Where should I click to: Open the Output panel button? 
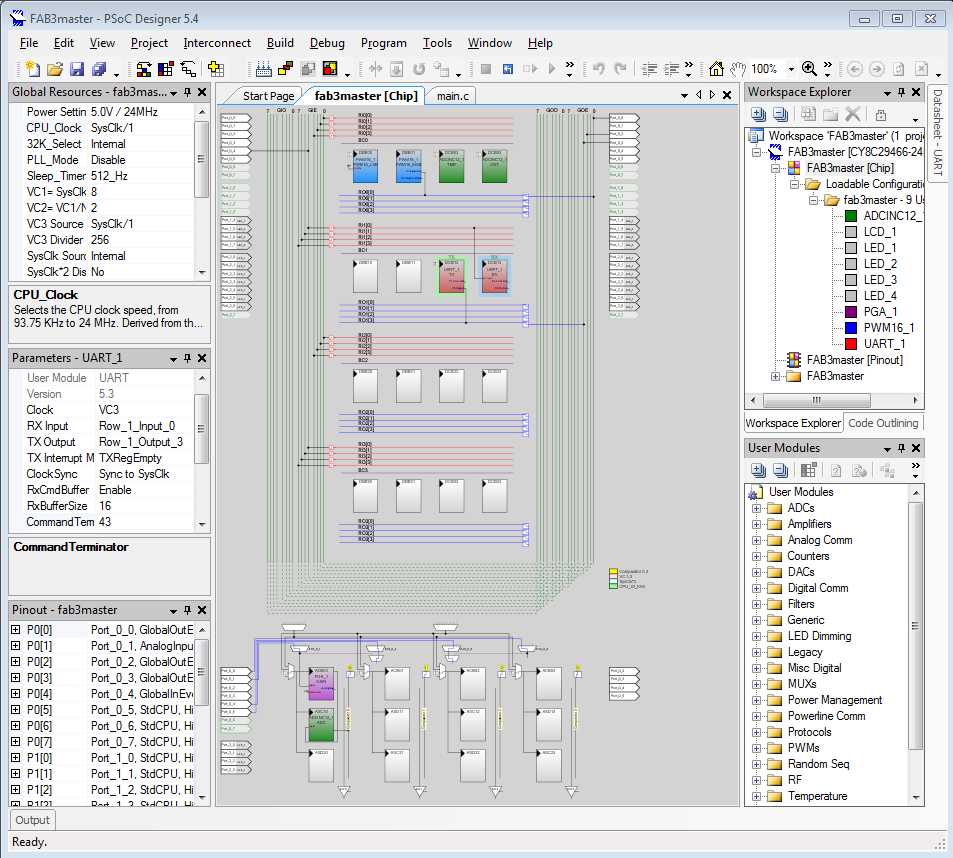33,820
